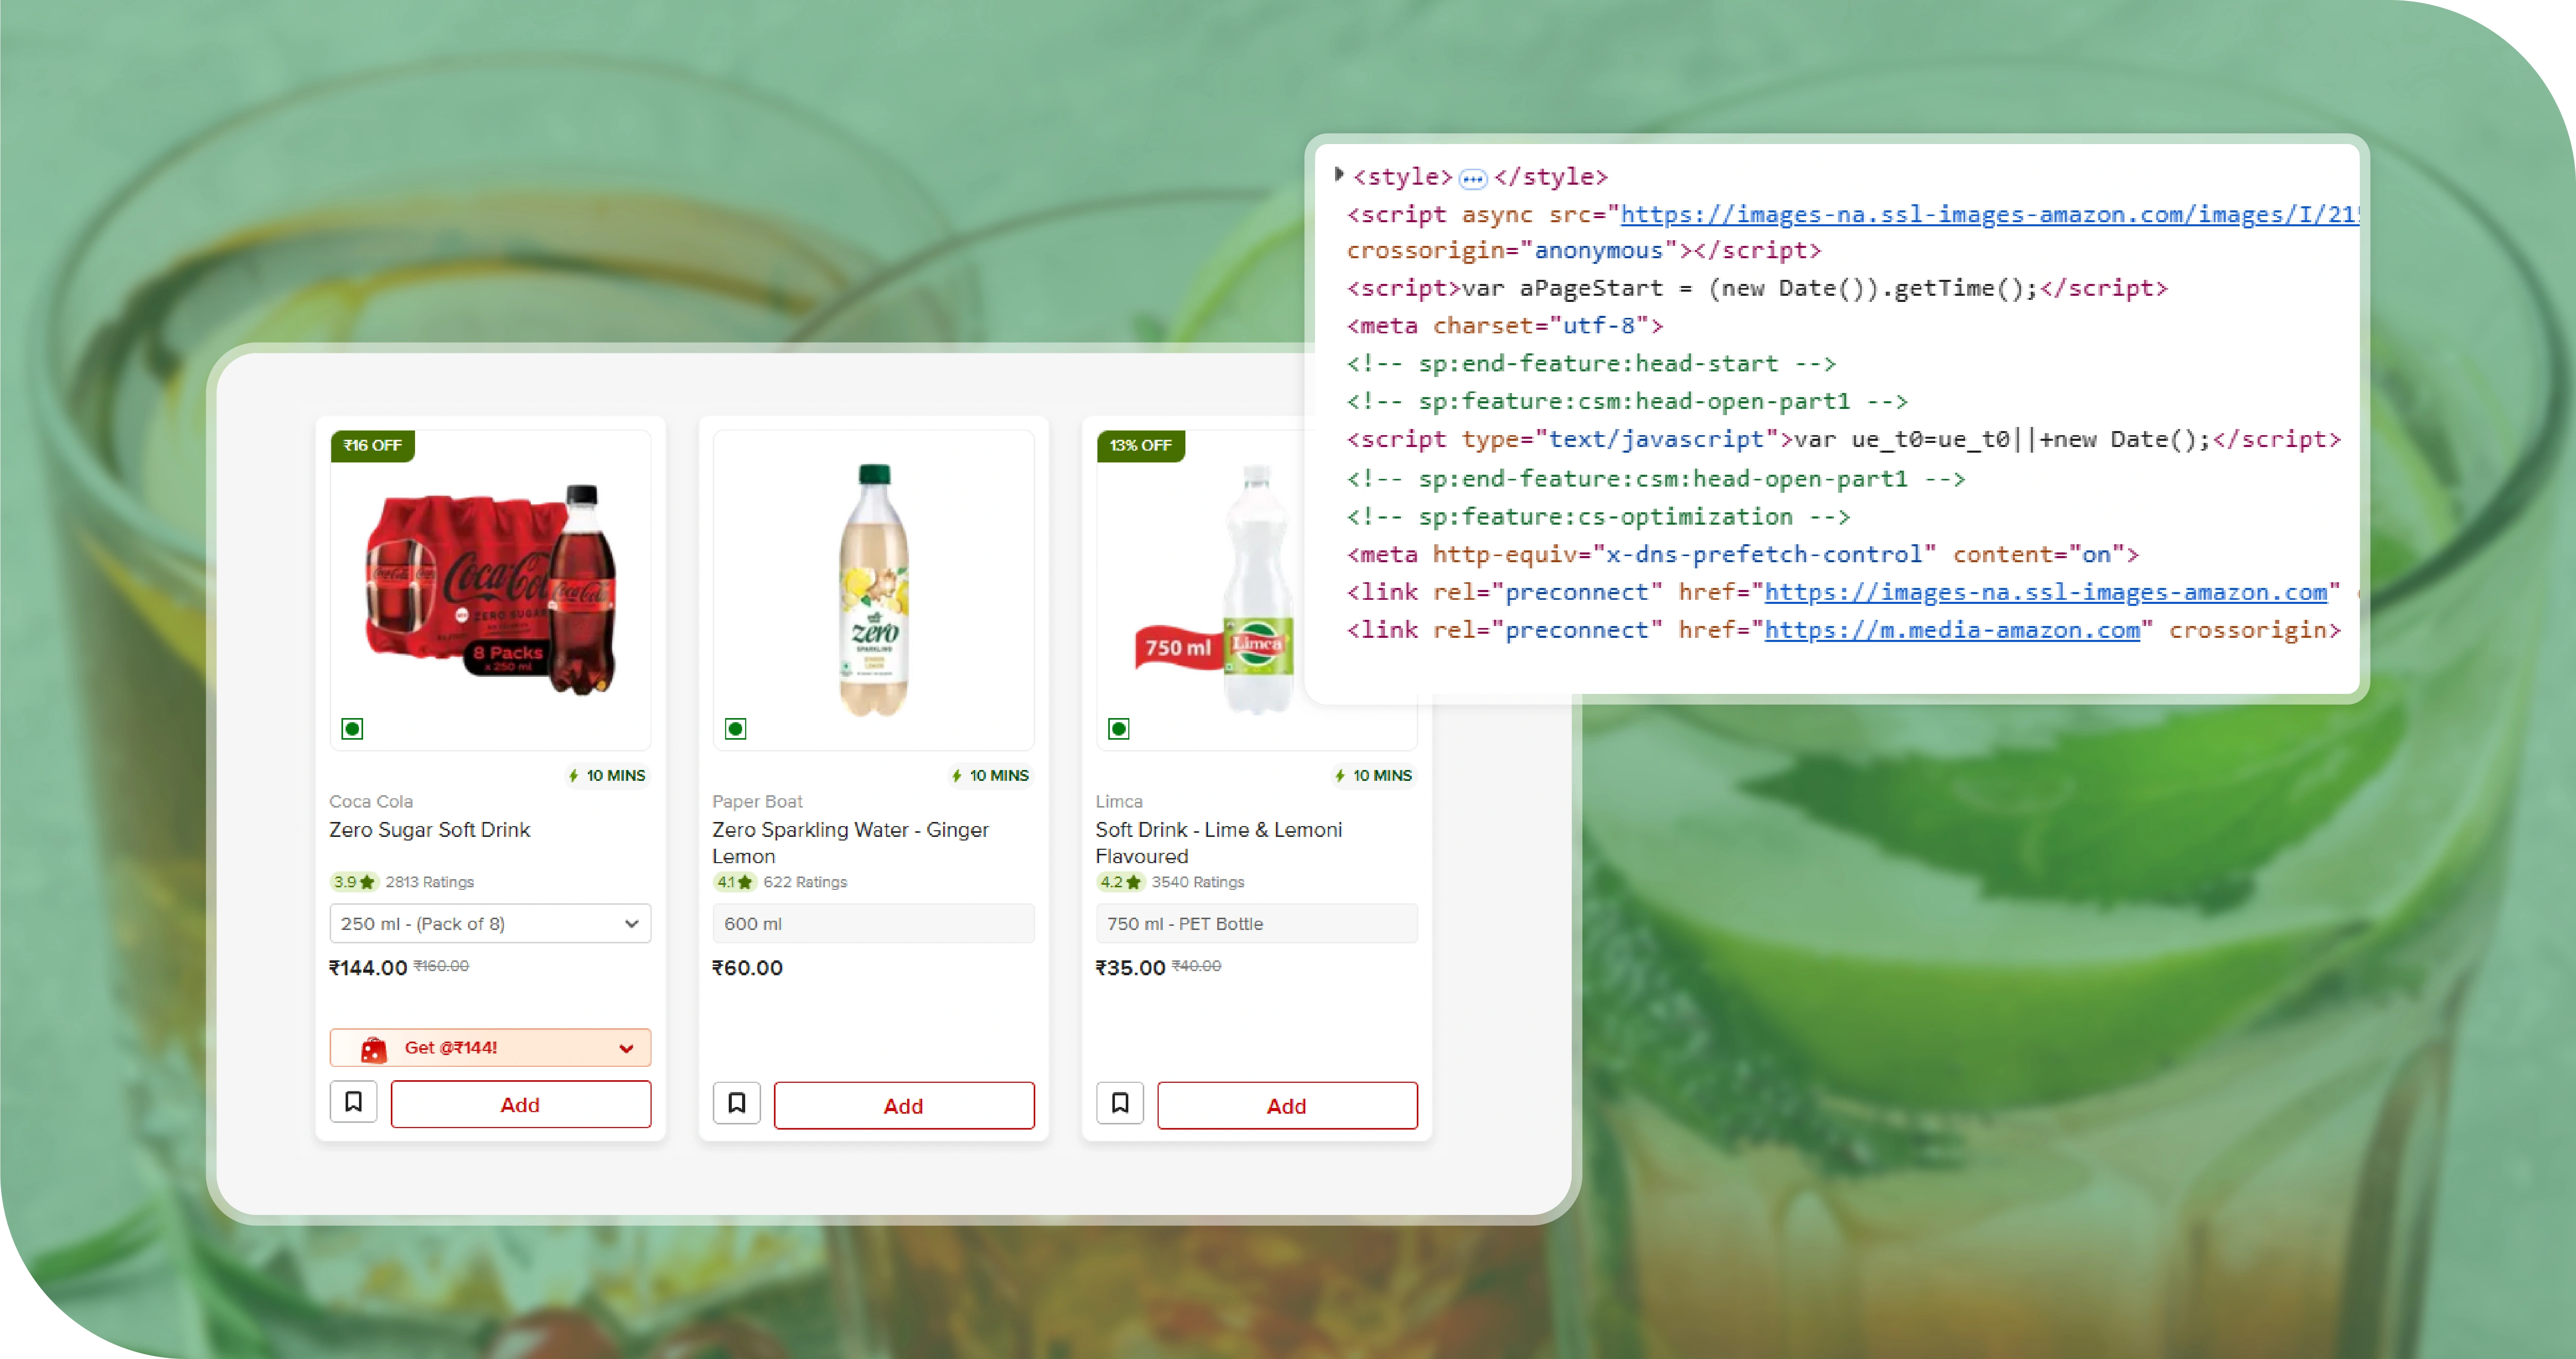Click the ₹144.00 price
Image resolution: width=2576 pixels, height=1359 pixels.
coord(368,968)
